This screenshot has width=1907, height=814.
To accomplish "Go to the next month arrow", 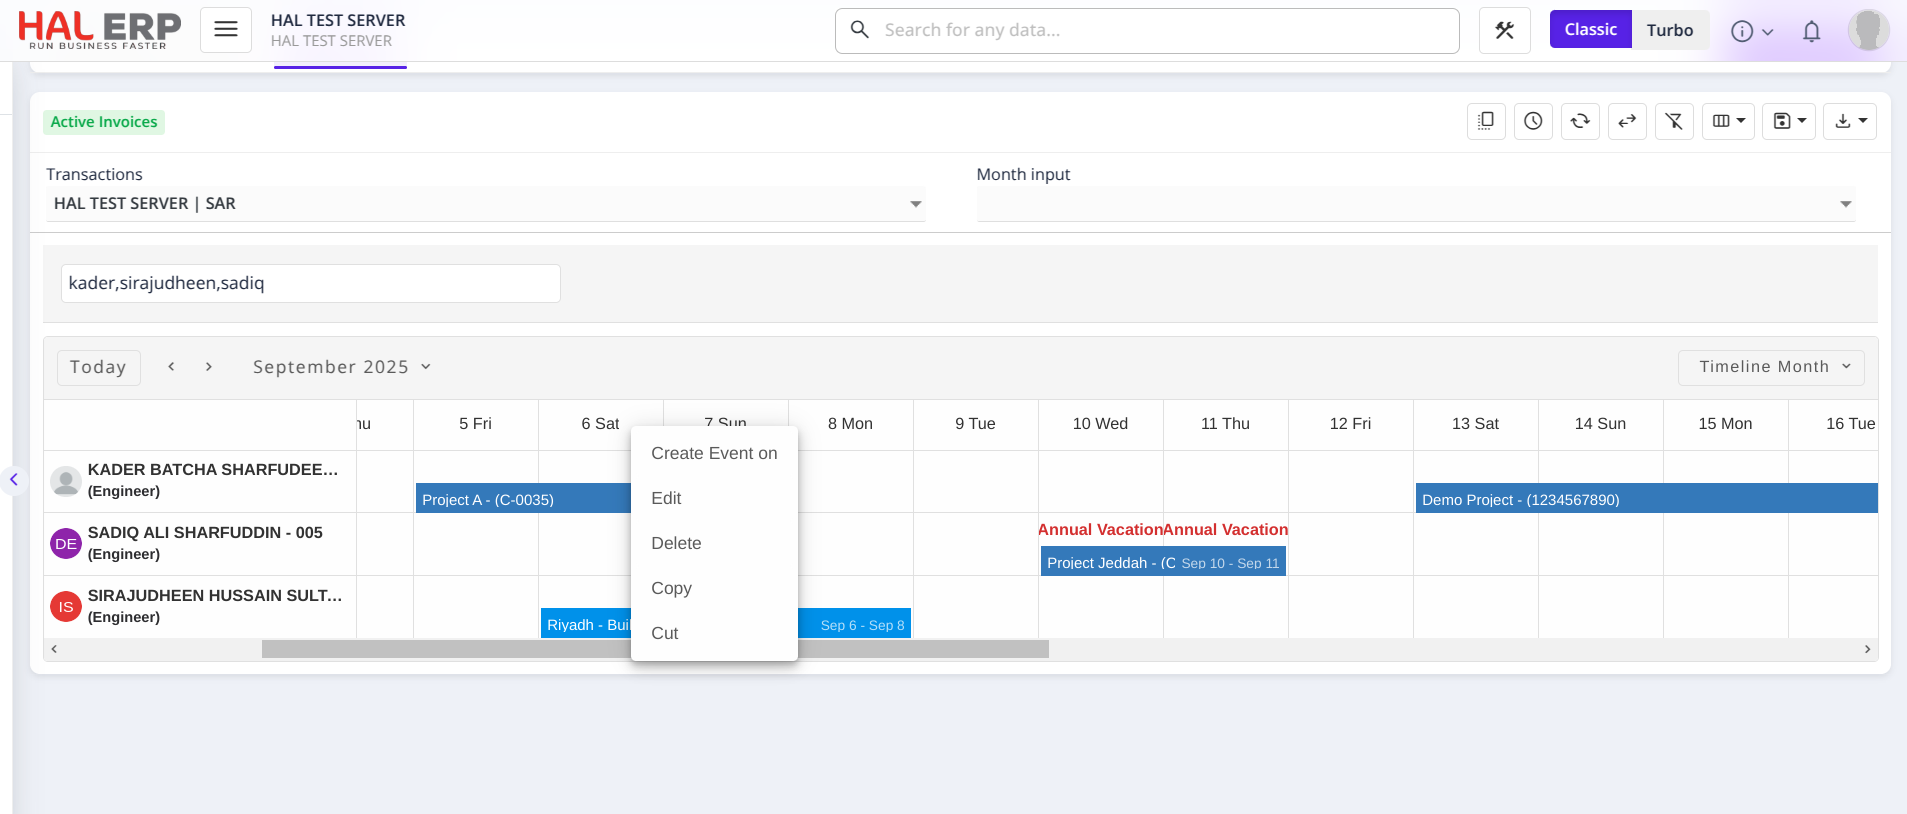I will pyautogui.click(x=209, y=367).
